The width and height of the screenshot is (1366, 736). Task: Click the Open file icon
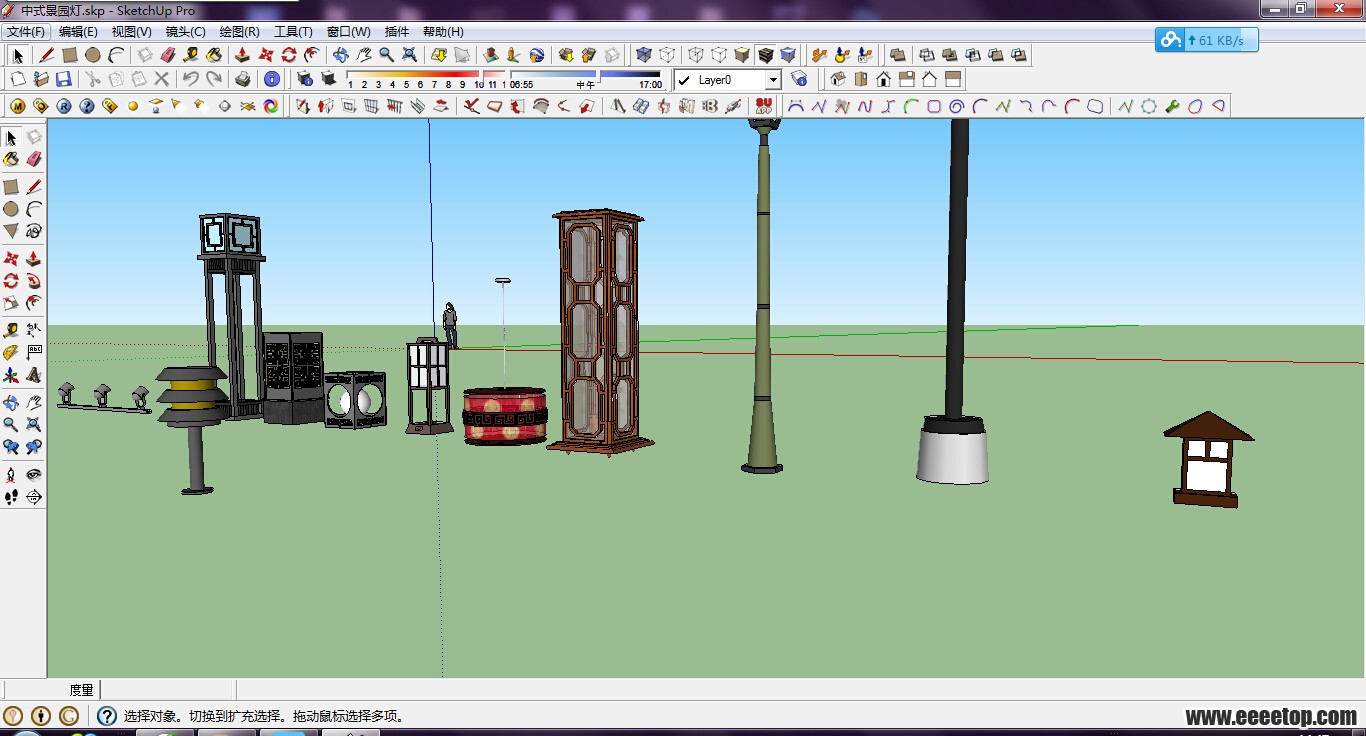41,79
